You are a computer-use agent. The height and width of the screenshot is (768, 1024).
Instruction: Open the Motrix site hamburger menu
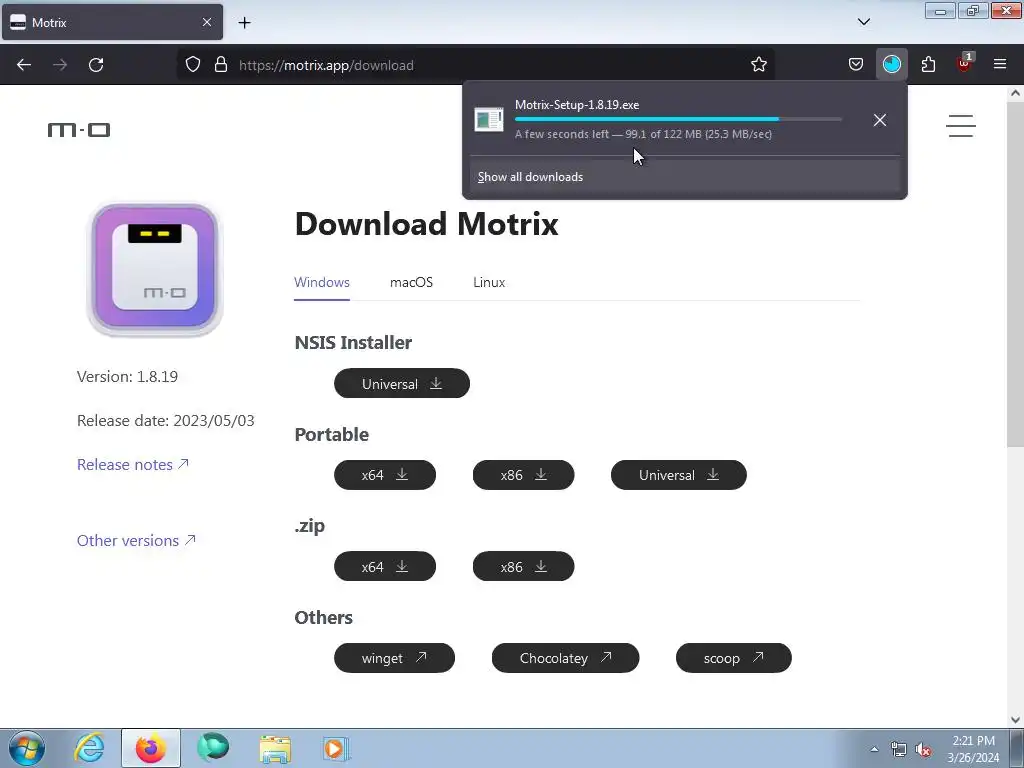tap(961, 125)
